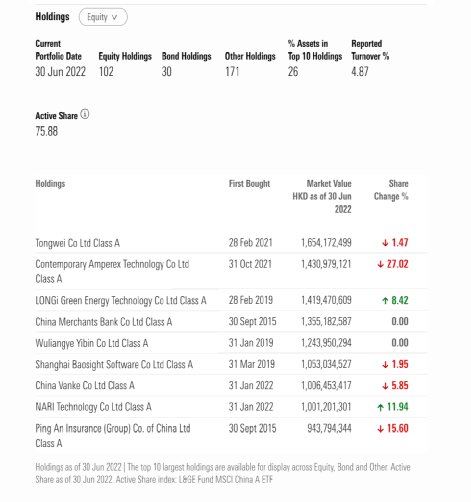The image size is (471, 502).
Task: Open the Equity holdings type dropdown
Action: click(x=103, y=17)
